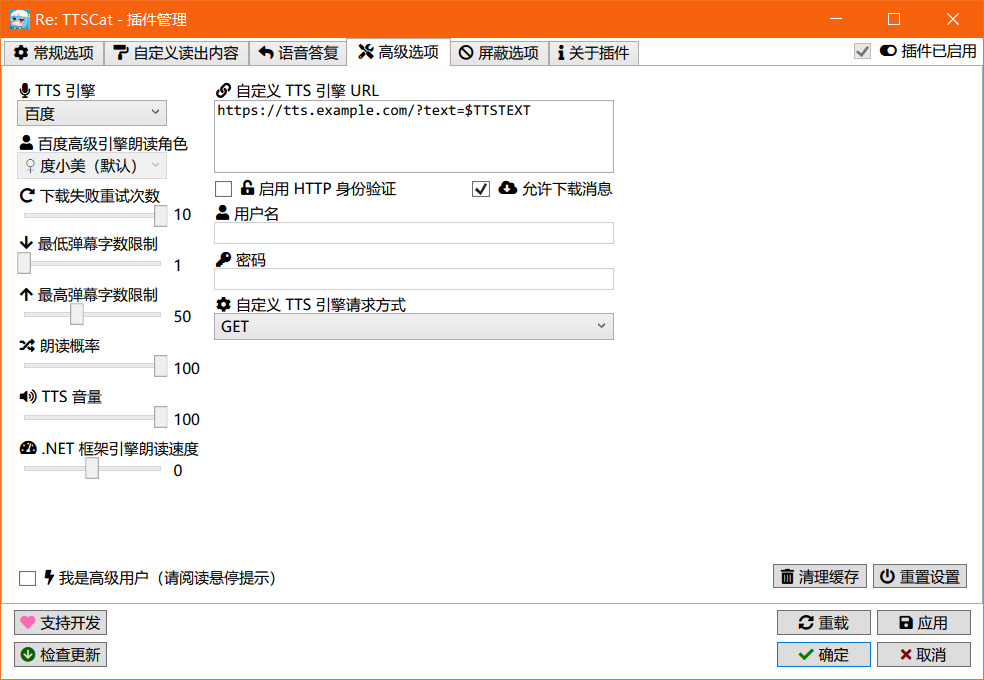Click the cloud download icon beside 允许下载消息

tap(508, 188)
